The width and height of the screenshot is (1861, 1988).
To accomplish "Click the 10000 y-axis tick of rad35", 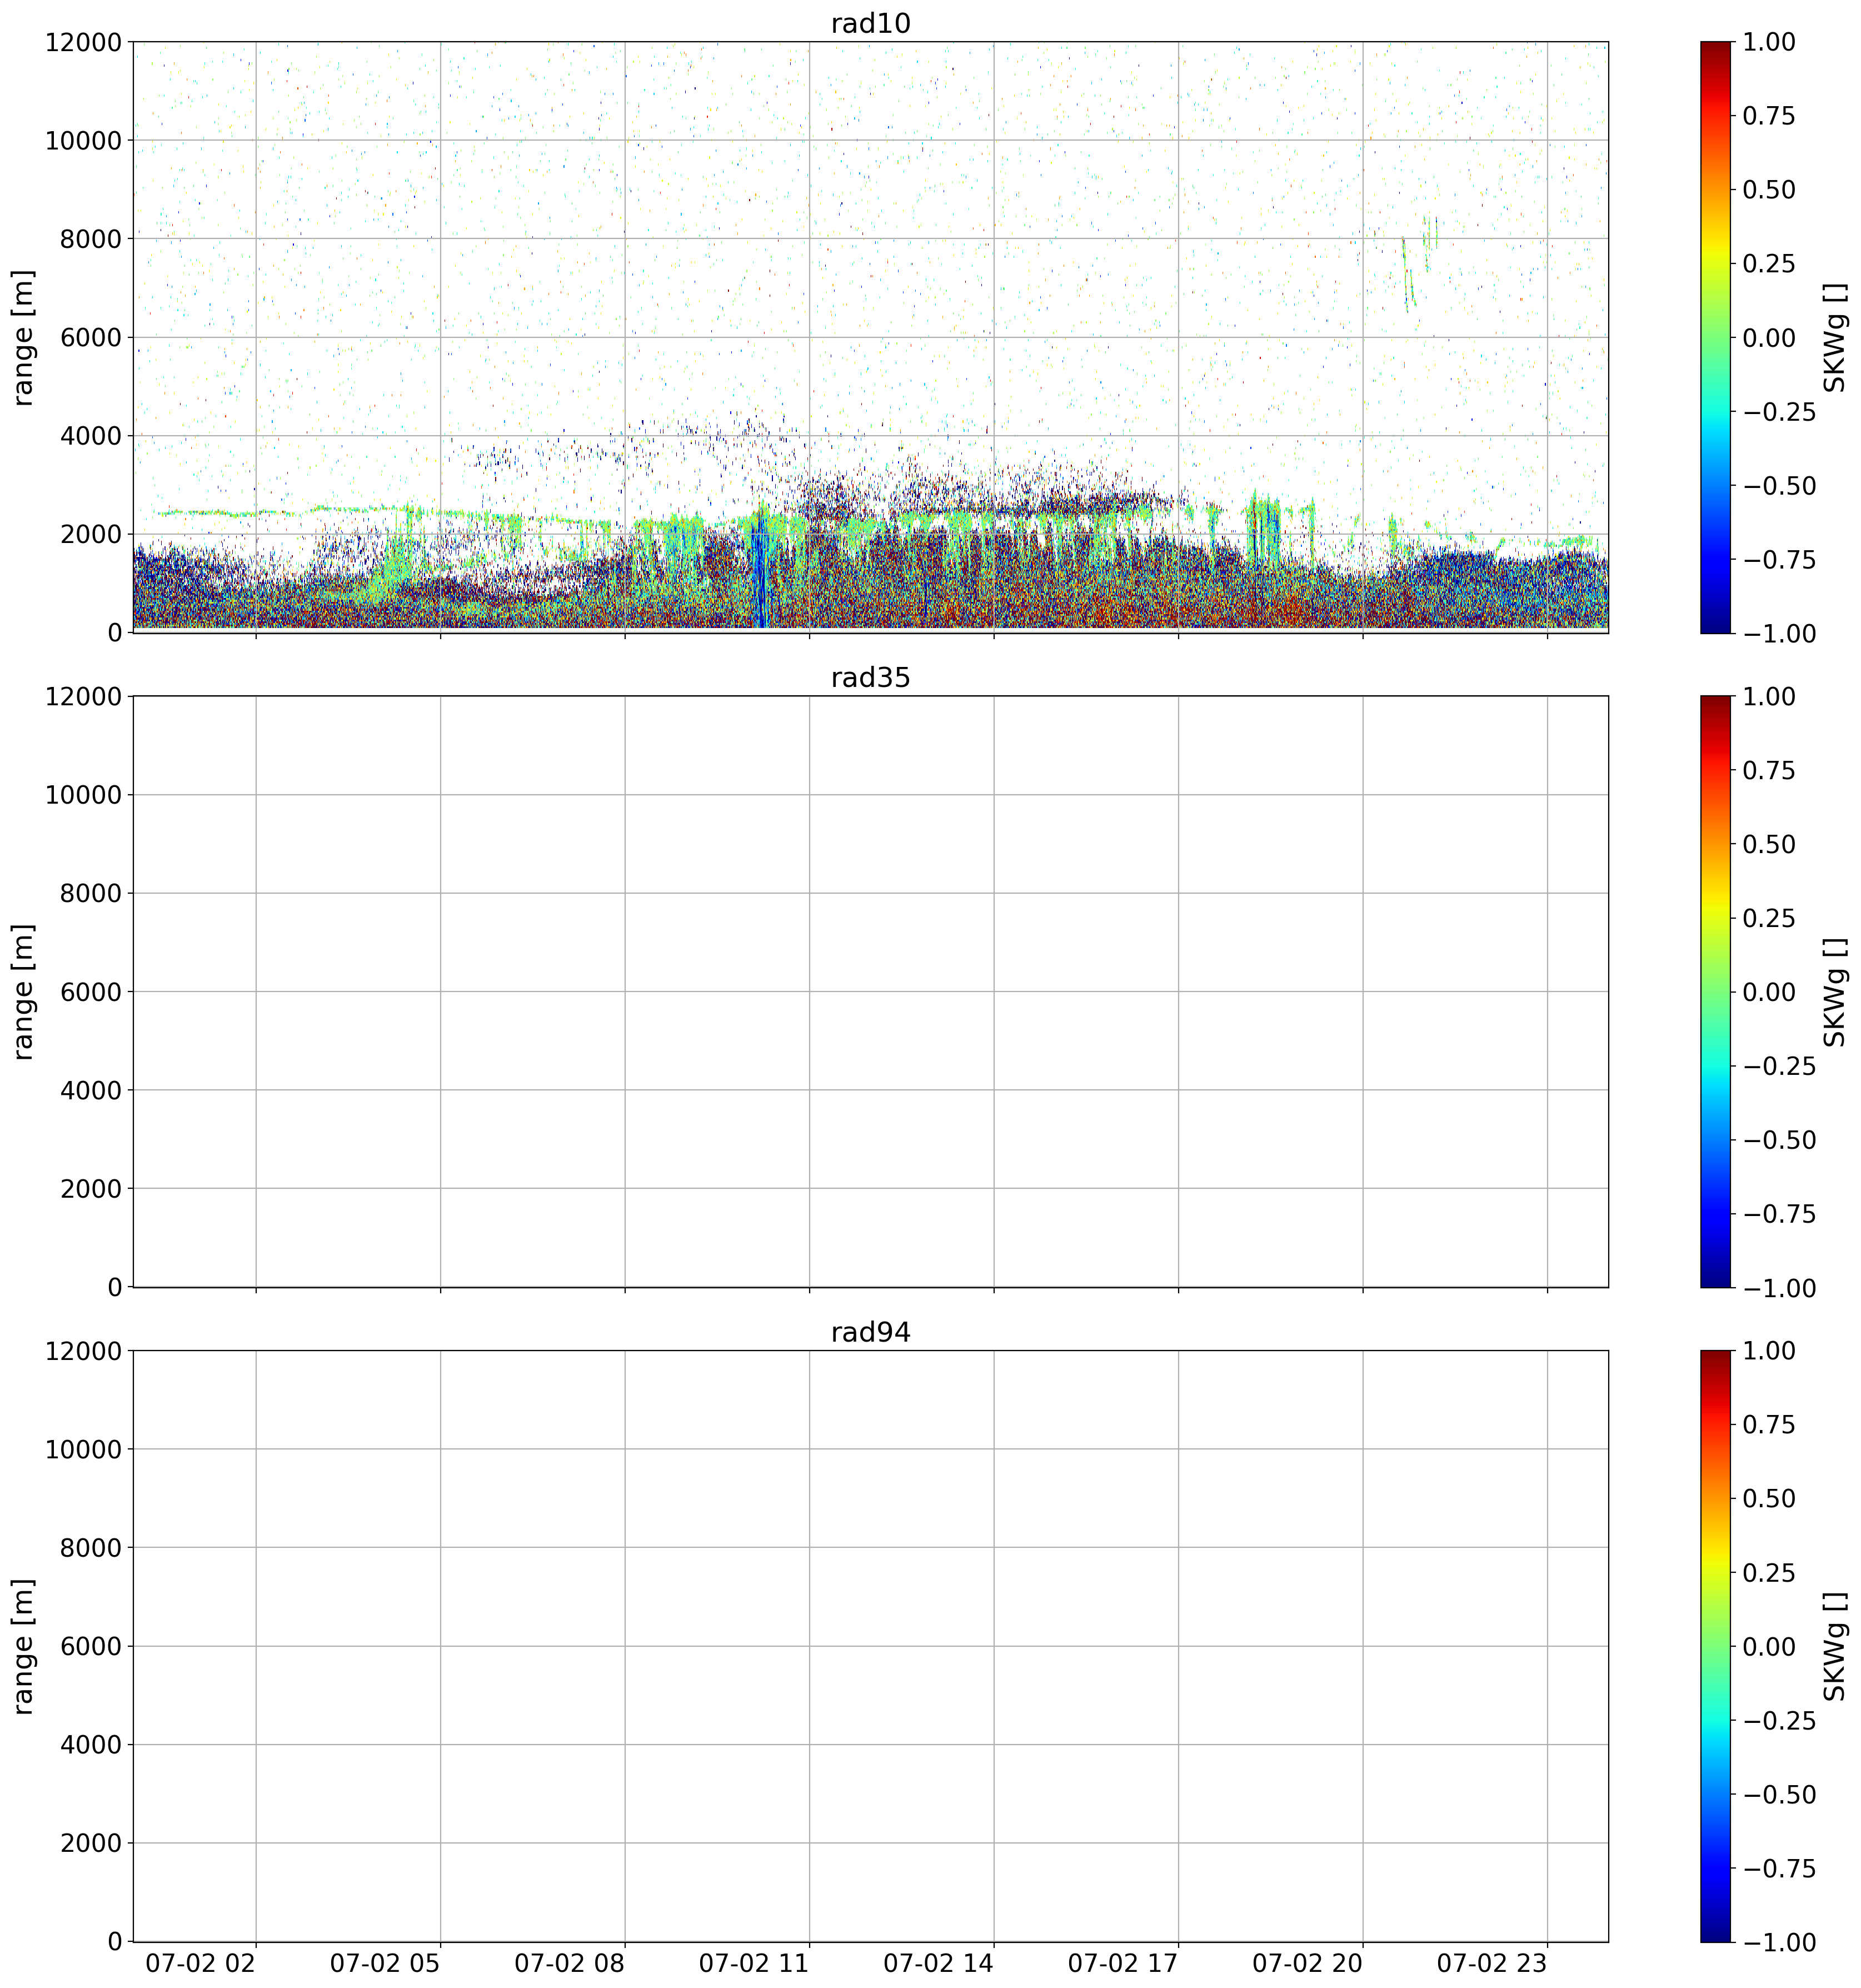I will 83,795.
